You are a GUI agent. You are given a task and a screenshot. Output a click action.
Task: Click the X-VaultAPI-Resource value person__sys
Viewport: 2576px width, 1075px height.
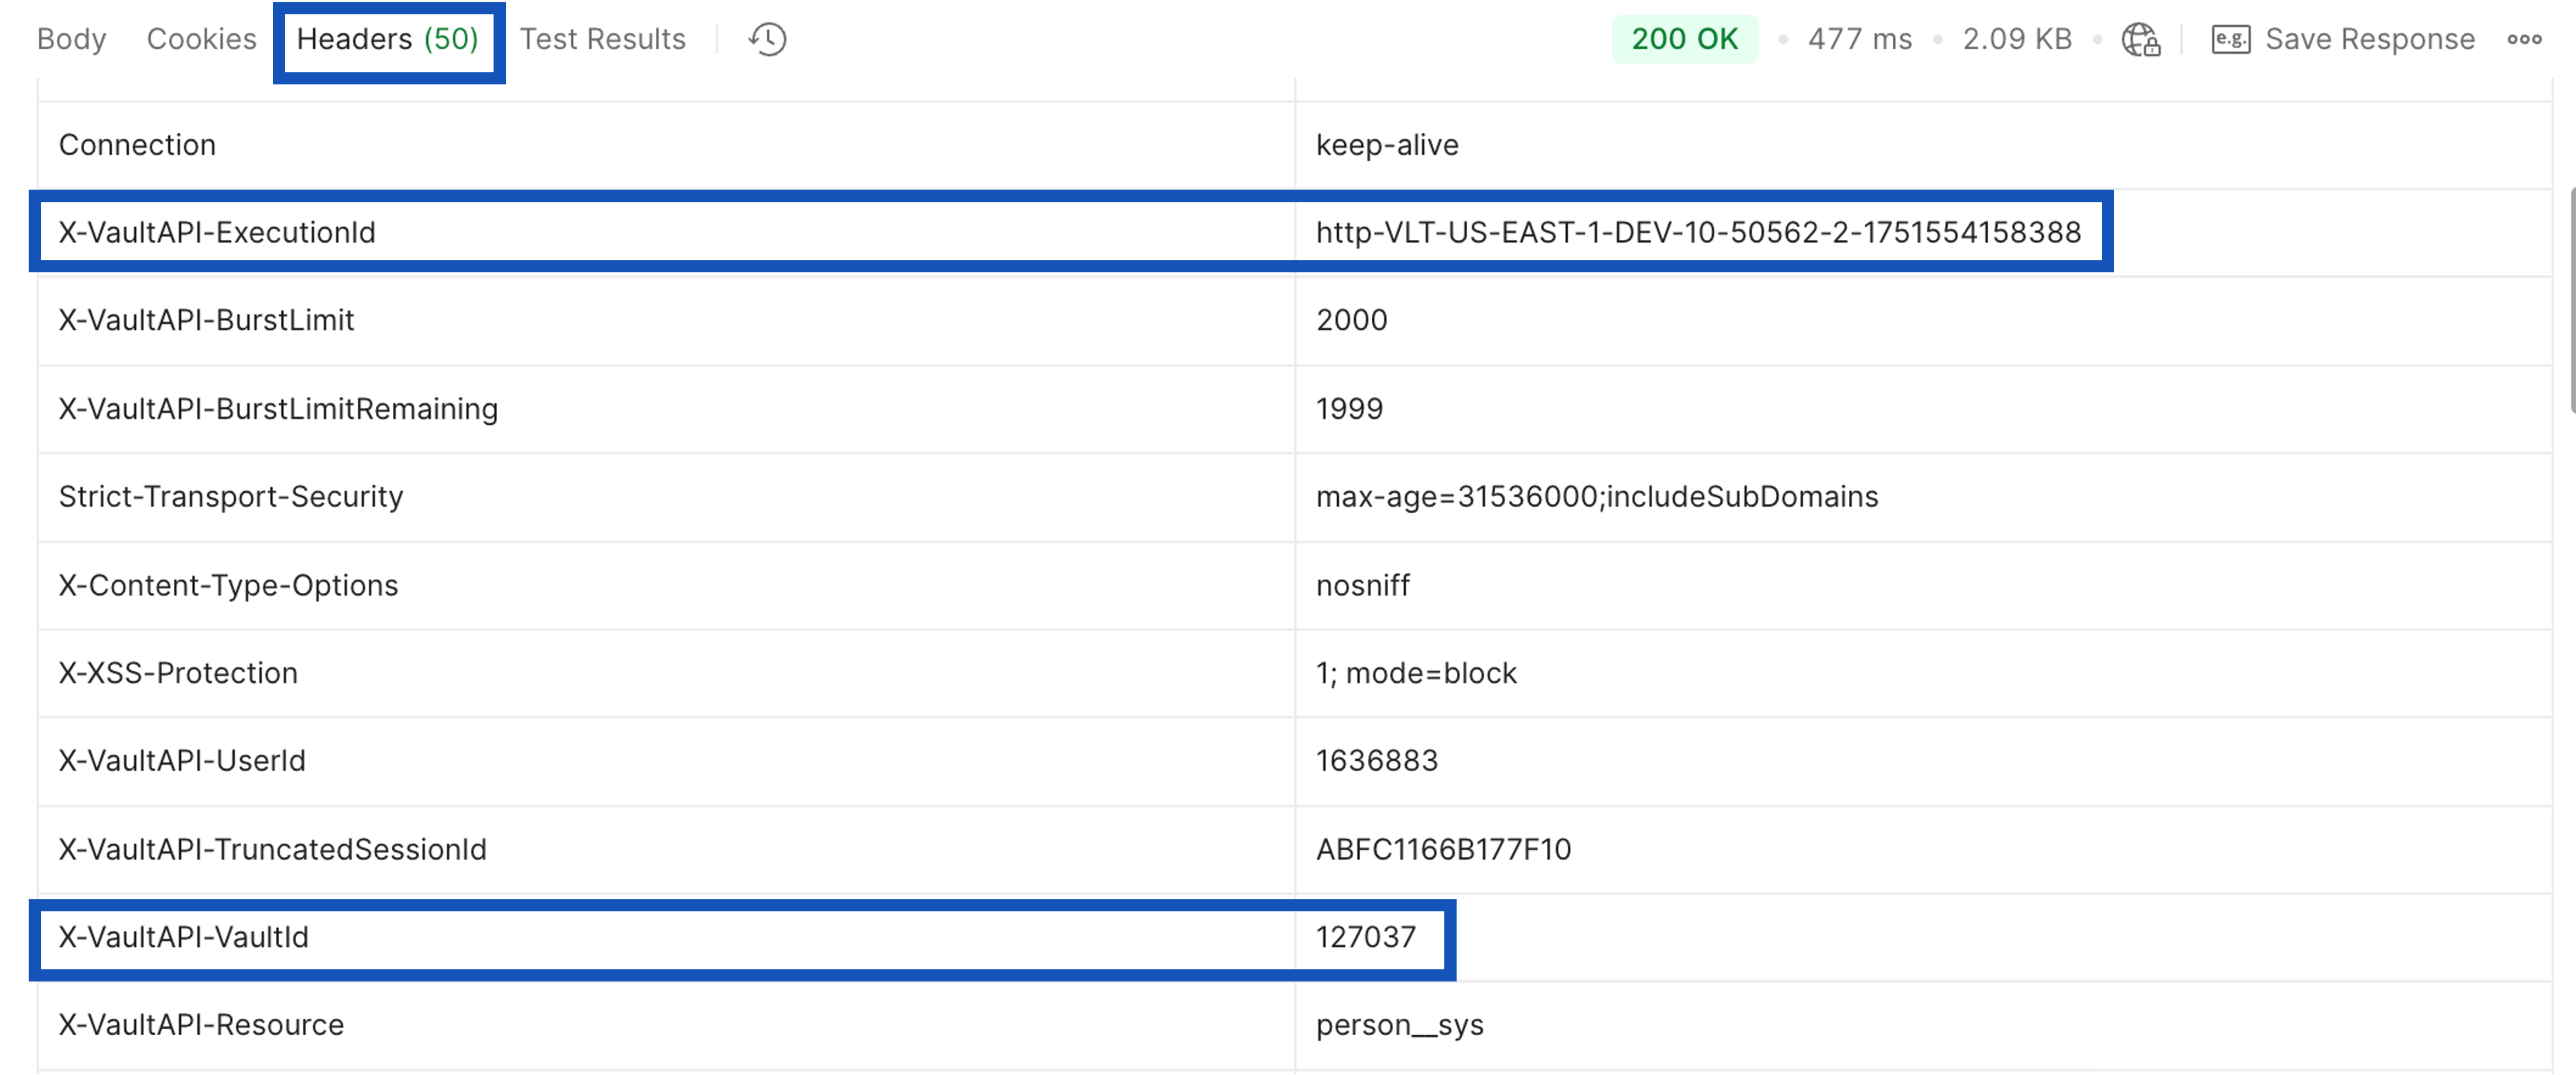pyautogui.click(x=1399, y=1026)
